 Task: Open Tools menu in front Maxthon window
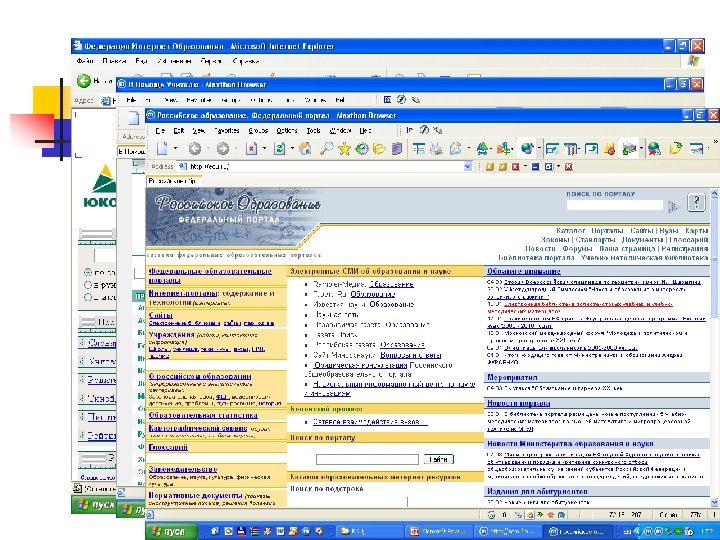(313, 130)
